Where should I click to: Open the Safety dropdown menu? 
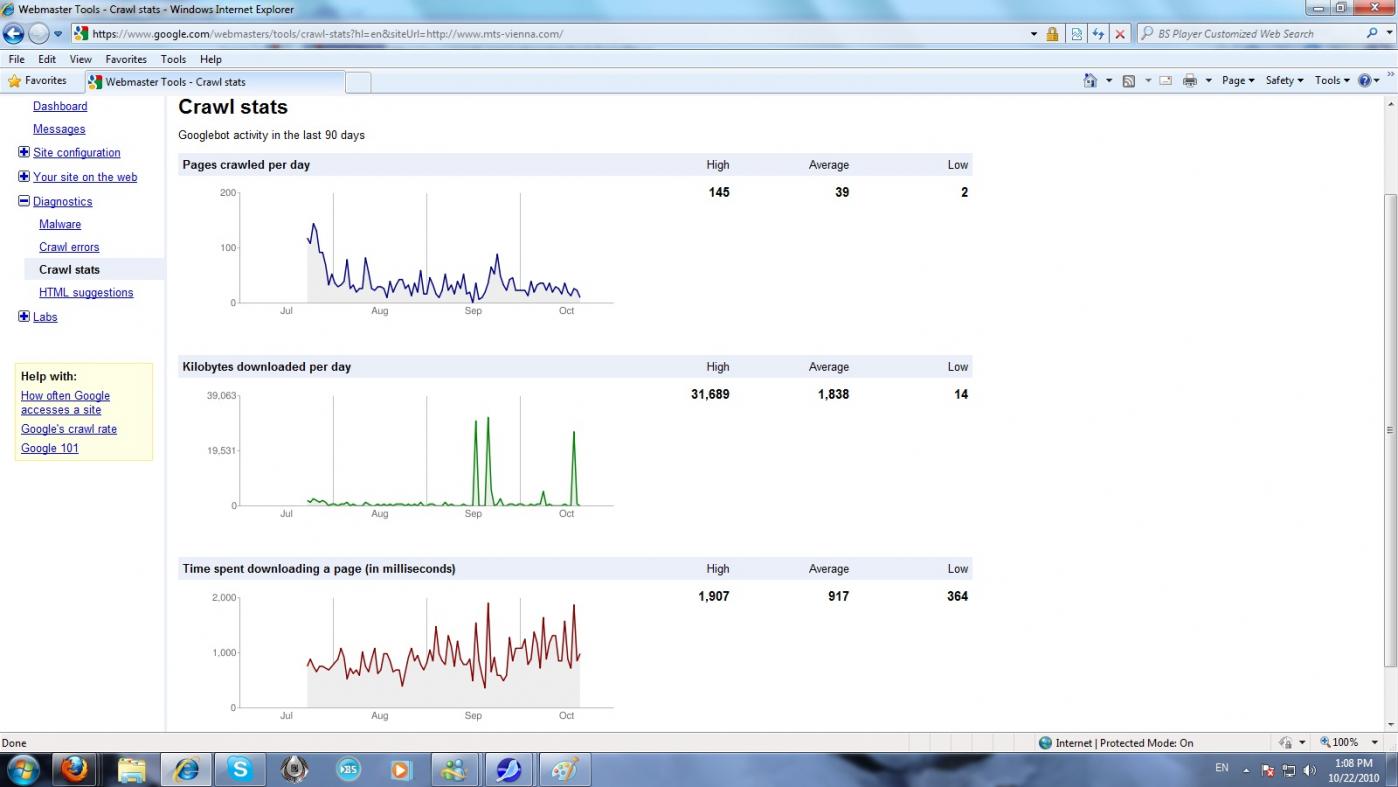coord(1284,81)
